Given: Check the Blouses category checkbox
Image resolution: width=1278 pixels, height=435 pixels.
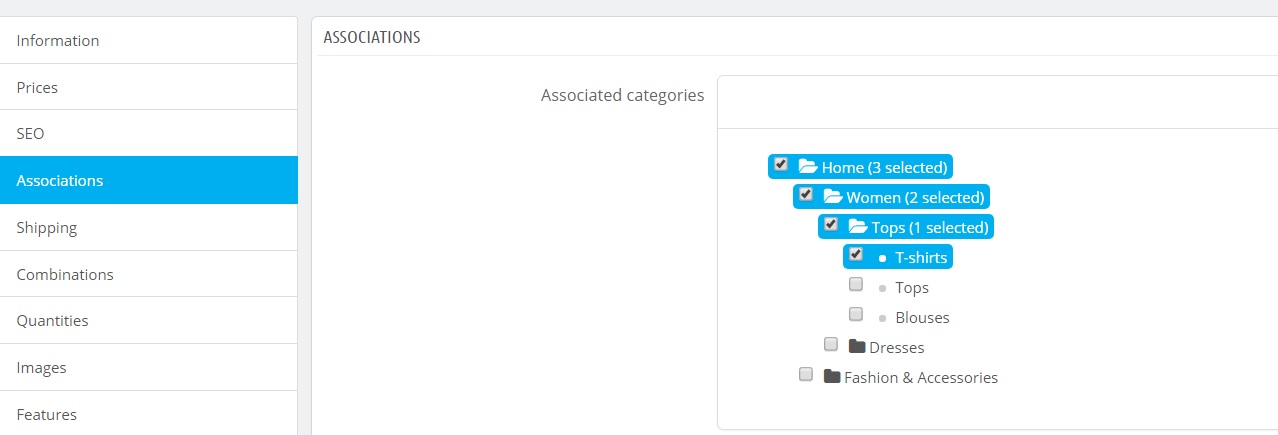Looking at the screenshot, I should 856,314.
